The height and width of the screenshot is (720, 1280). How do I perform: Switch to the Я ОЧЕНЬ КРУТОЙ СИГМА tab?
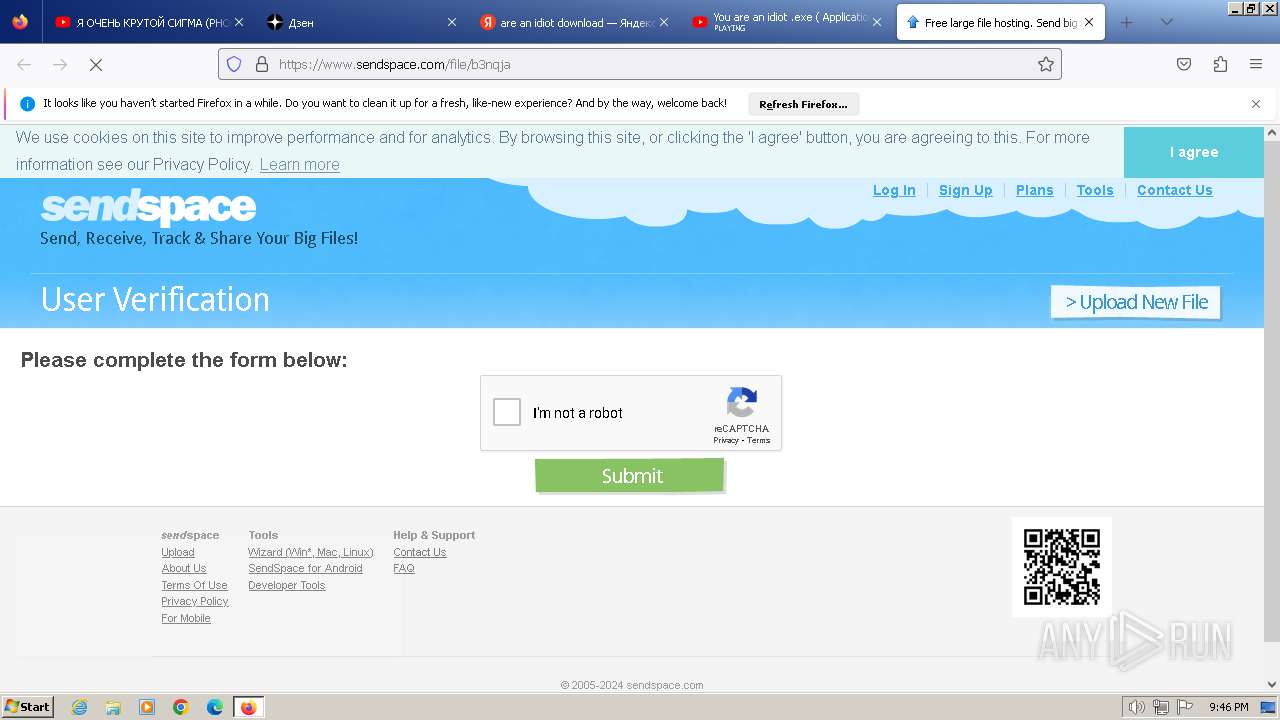148,22
